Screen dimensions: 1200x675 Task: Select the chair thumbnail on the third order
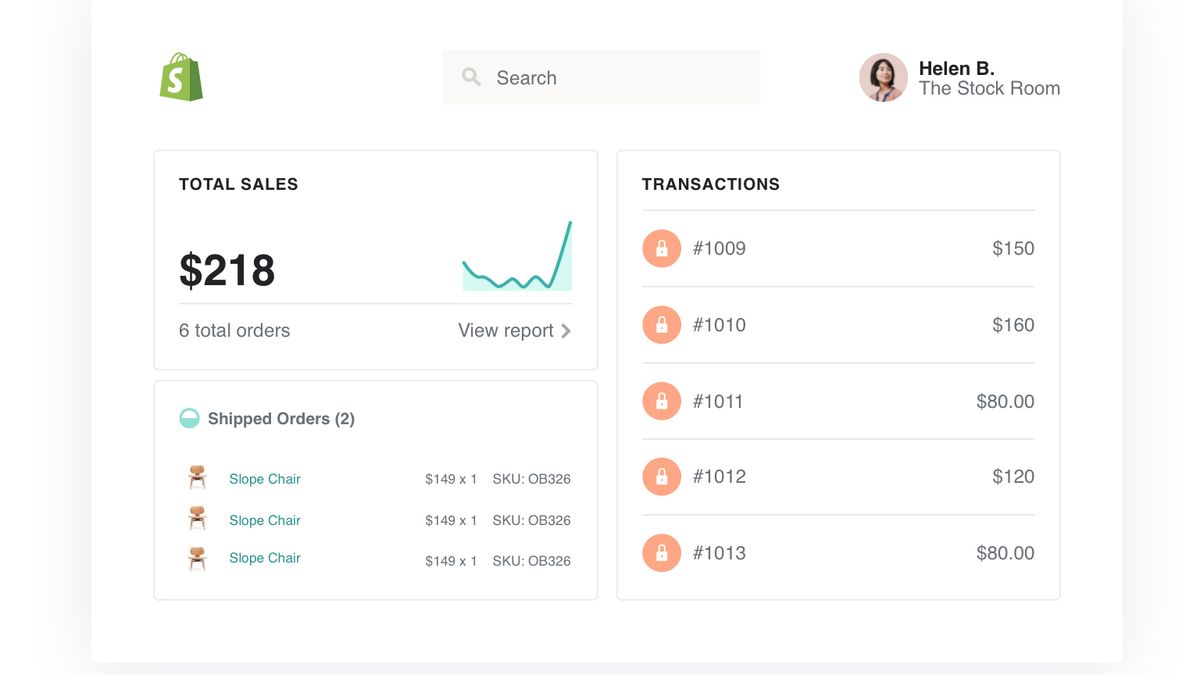point(196,556)
